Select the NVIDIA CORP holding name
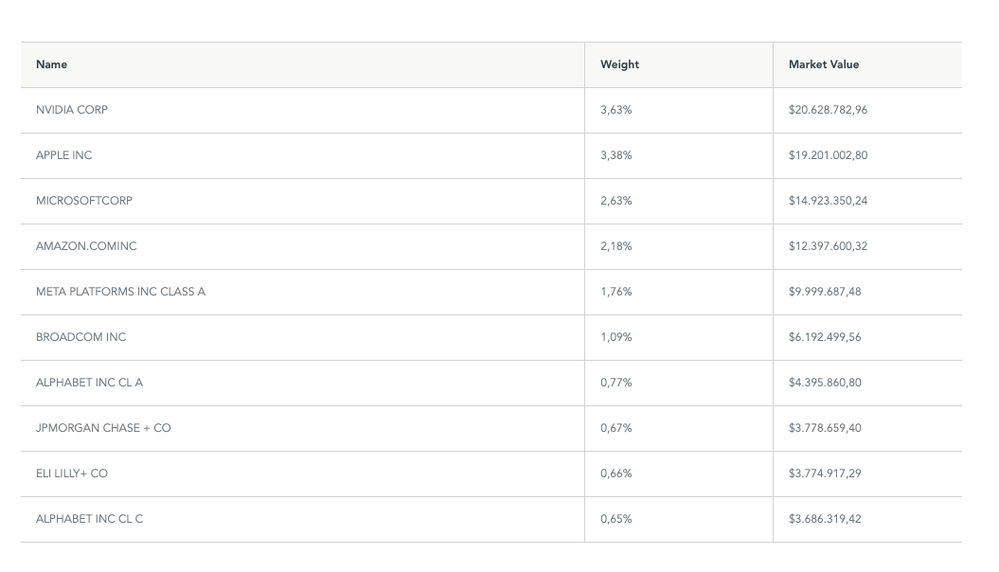 click(x=72, y=110)
